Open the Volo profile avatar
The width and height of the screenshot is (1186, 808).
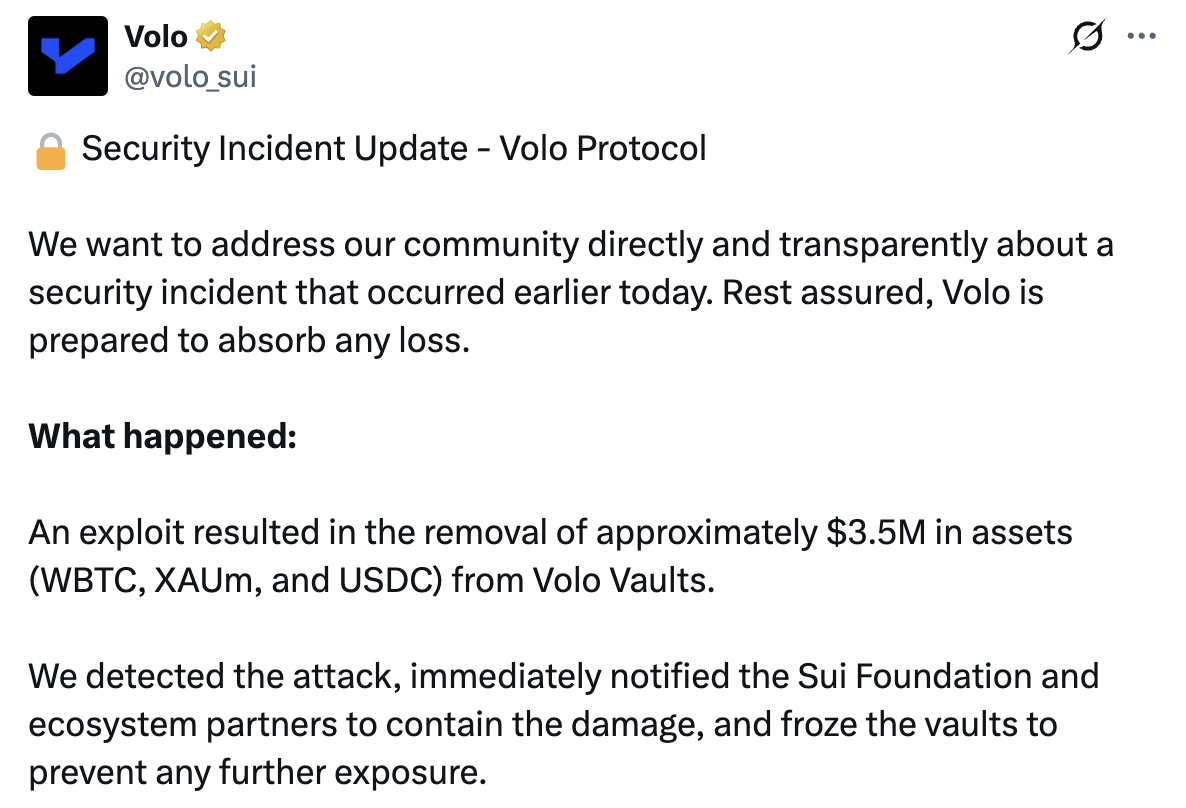pos(67,56)
